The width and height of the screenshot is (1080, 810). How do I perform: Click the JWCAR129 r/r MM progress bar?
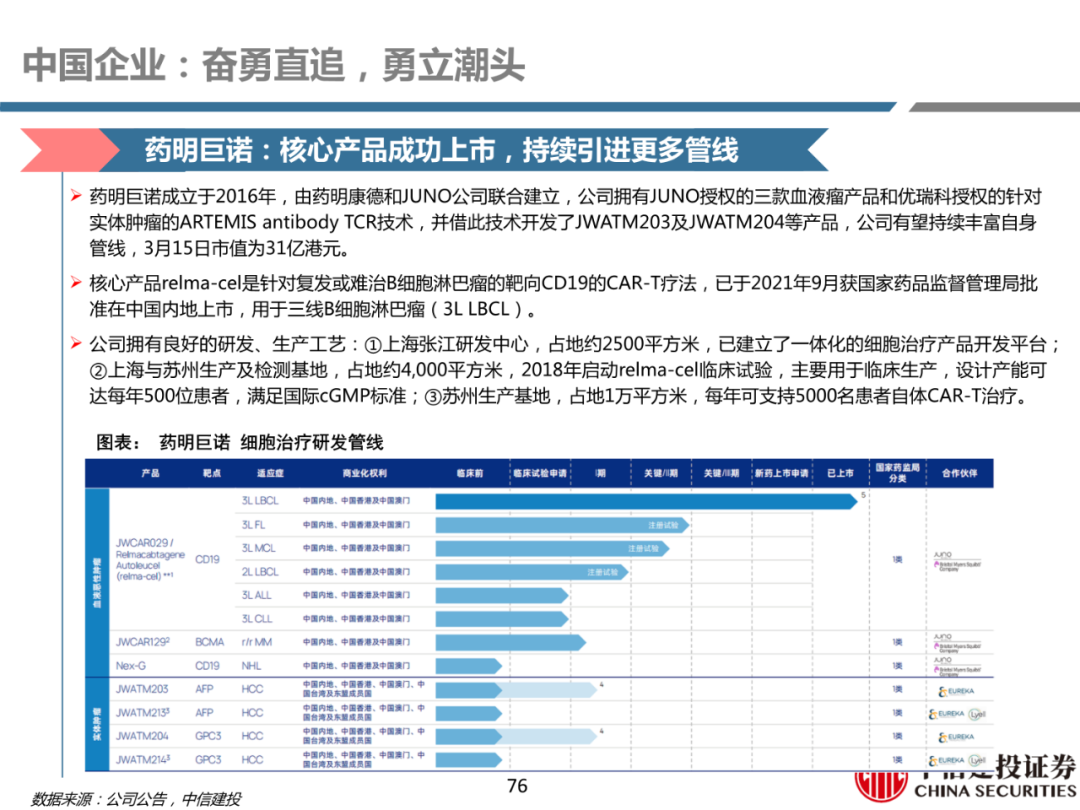(510, 643)
